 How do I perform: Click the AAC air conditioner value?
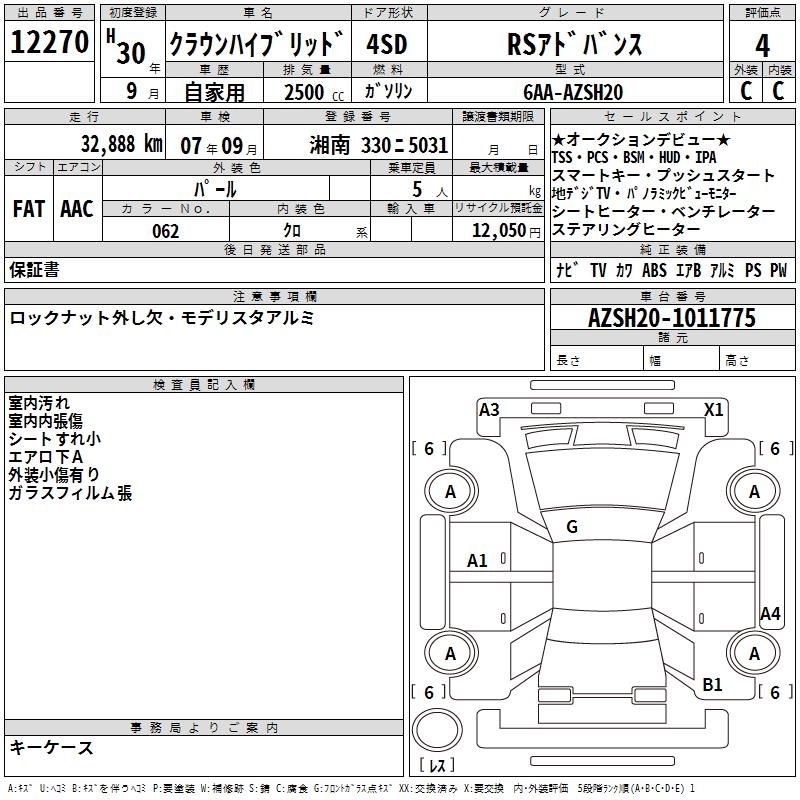pyautogui.click(x=77, y=209)
